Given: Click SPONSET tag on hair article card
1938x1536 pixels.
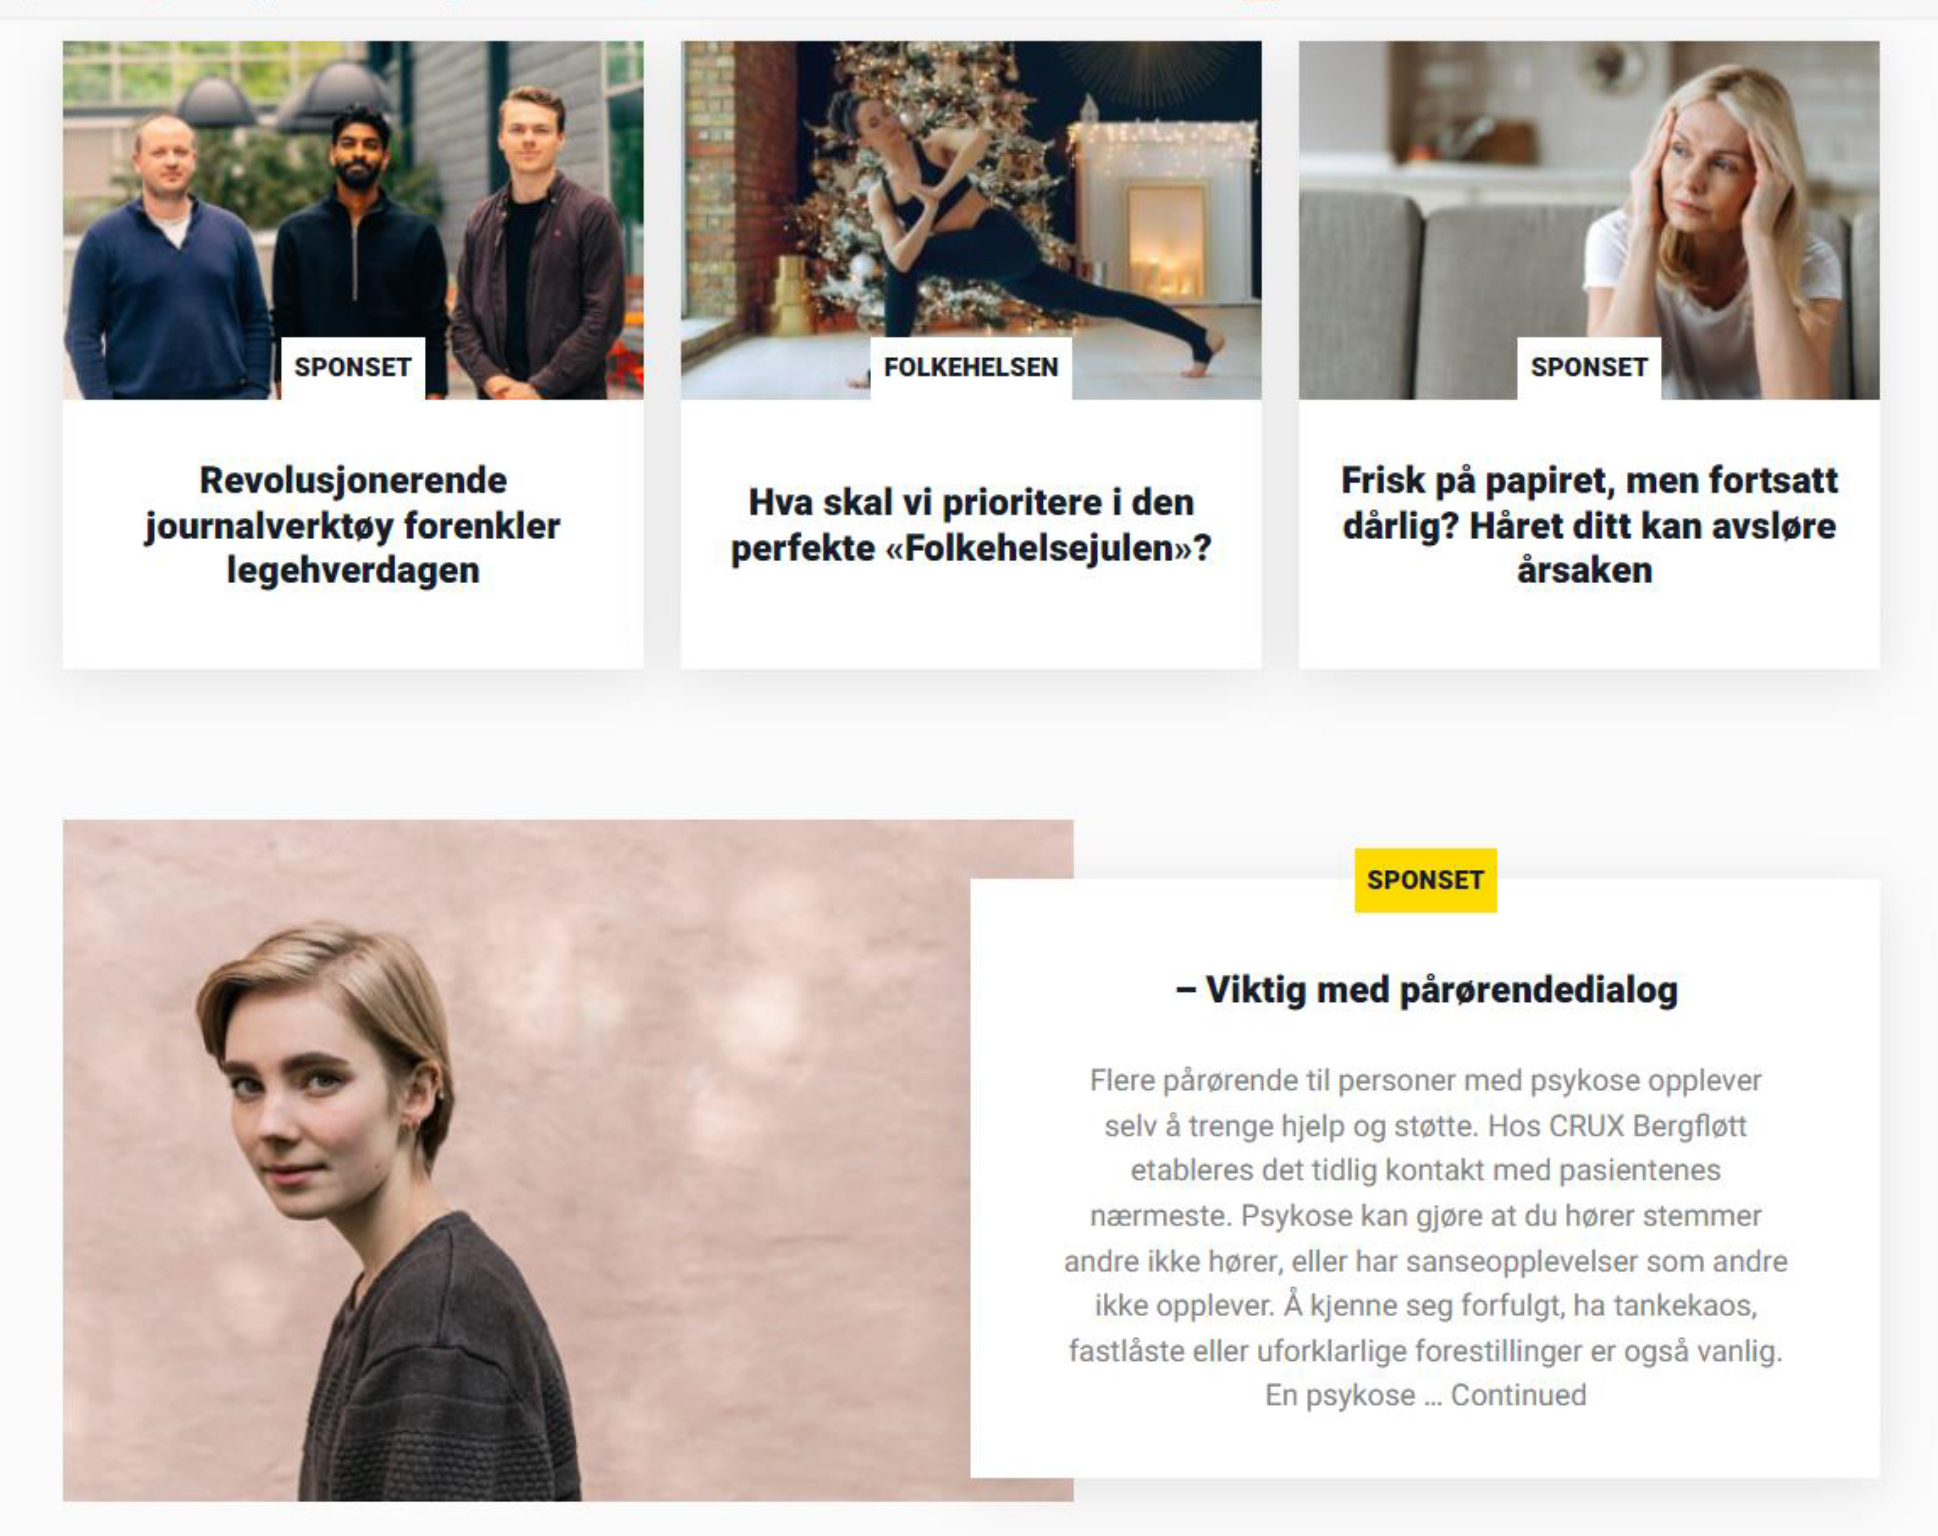Looking at the screenshot, I should pos(1589,367).
